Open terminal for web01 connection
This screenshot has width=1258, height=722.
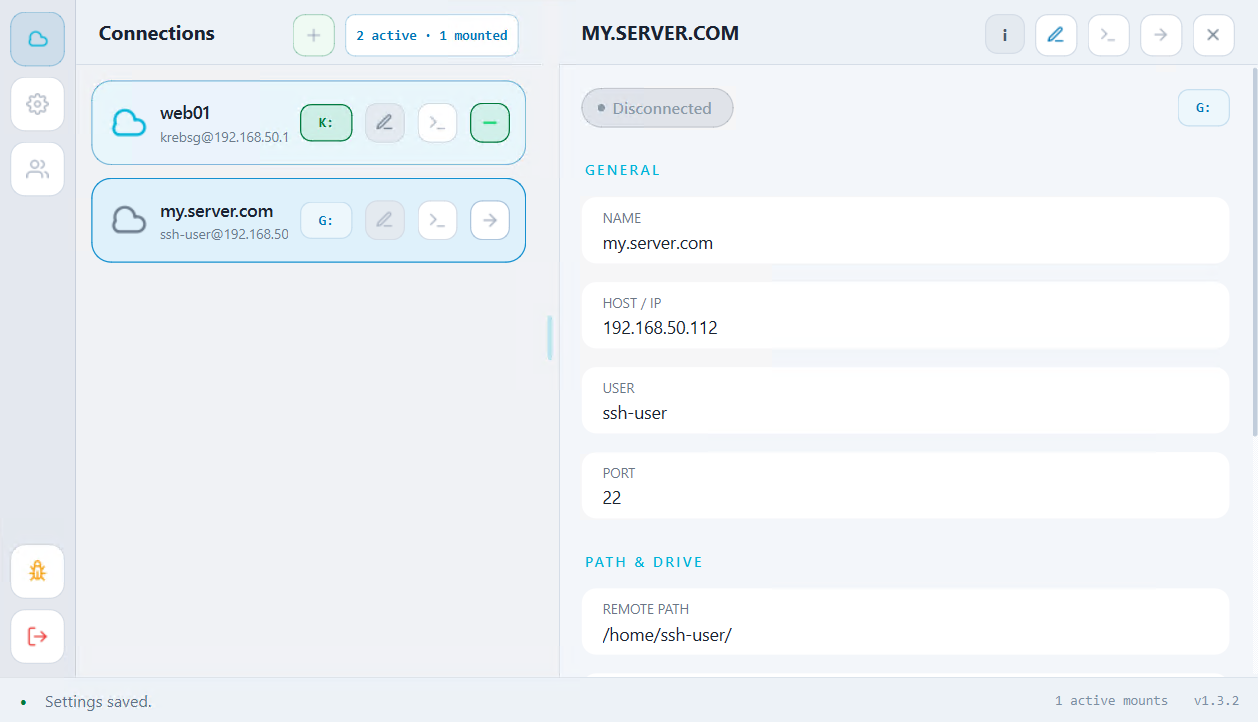(437, 123)
